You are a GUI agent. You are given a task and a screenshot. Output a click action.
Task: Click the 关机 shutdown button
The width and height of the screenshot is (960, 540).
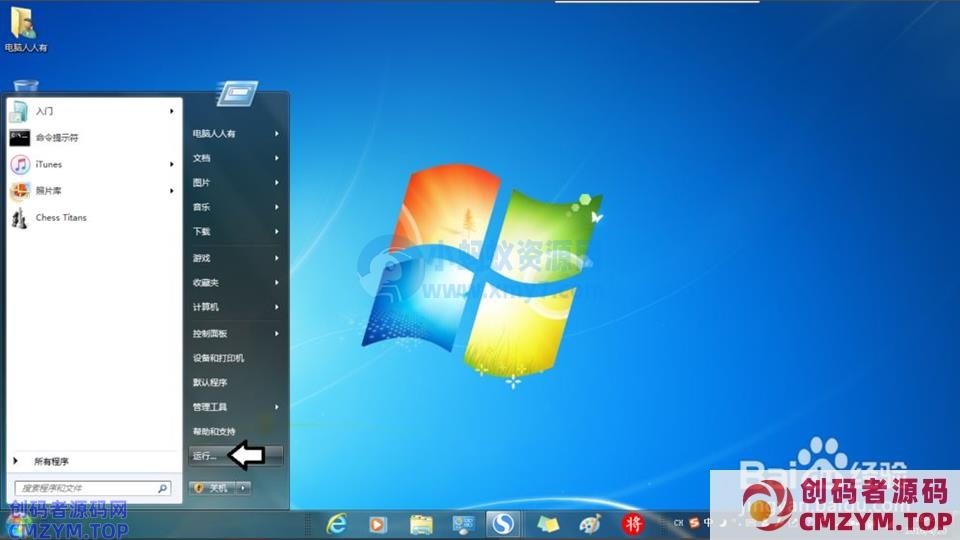(213, 488)
